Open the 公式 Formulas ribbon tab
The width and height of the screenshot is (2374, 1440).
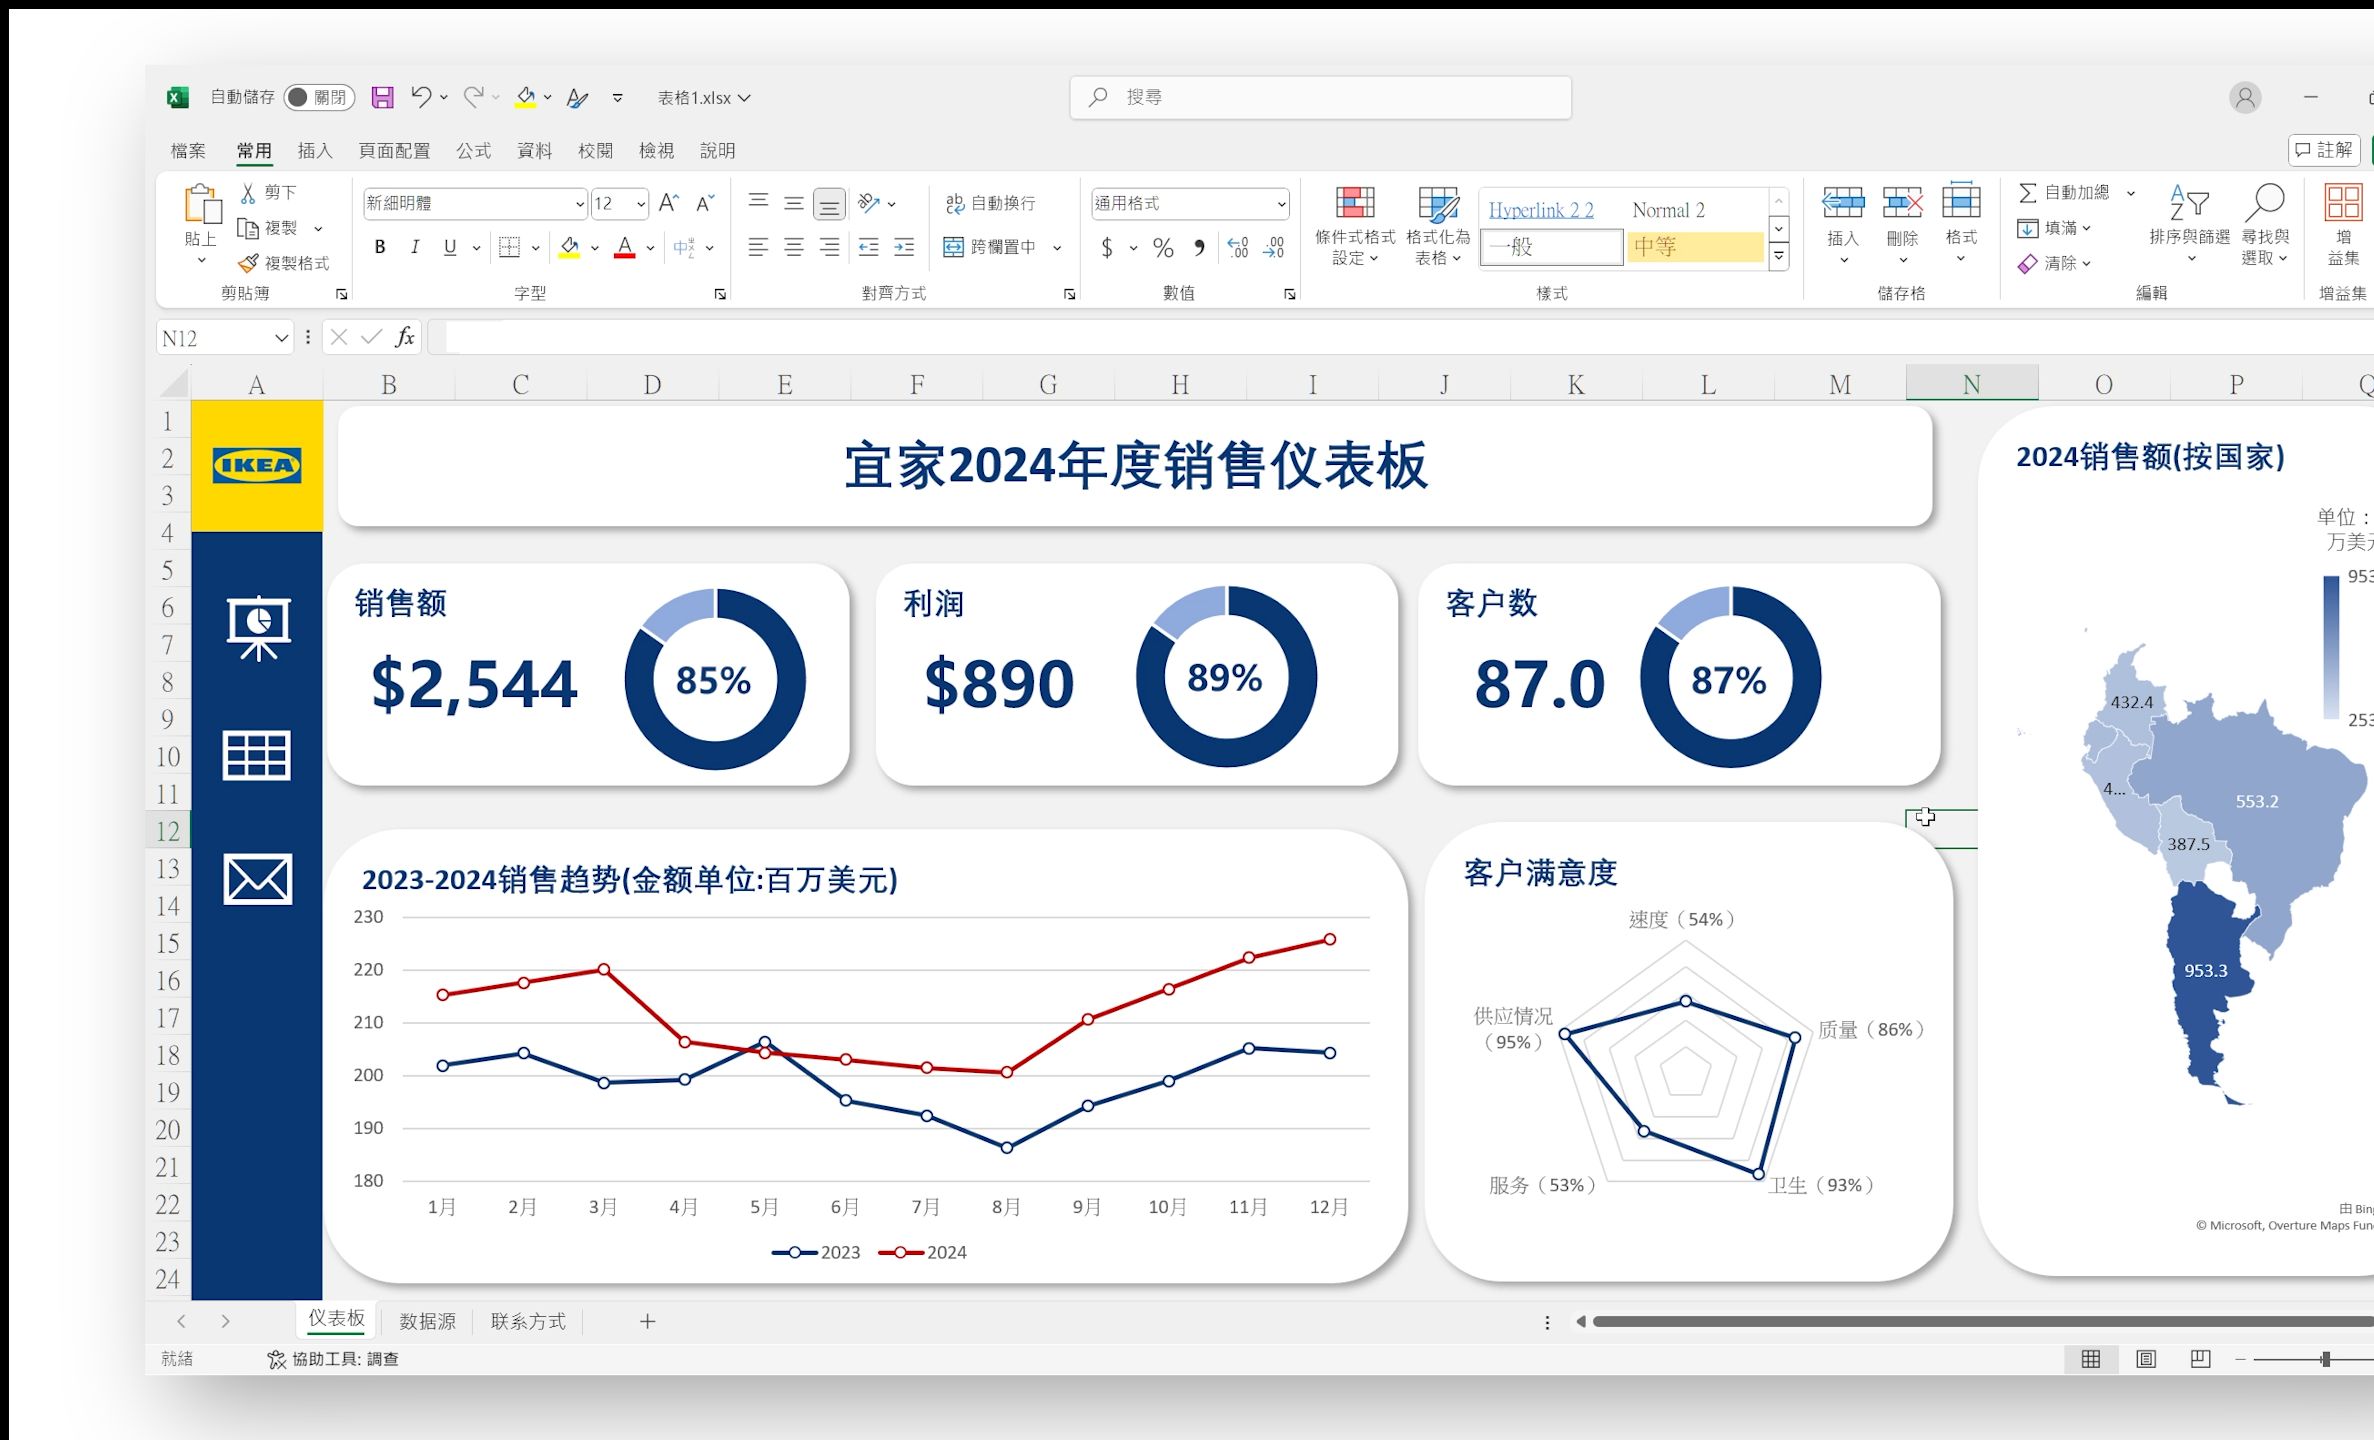[474, 151]
